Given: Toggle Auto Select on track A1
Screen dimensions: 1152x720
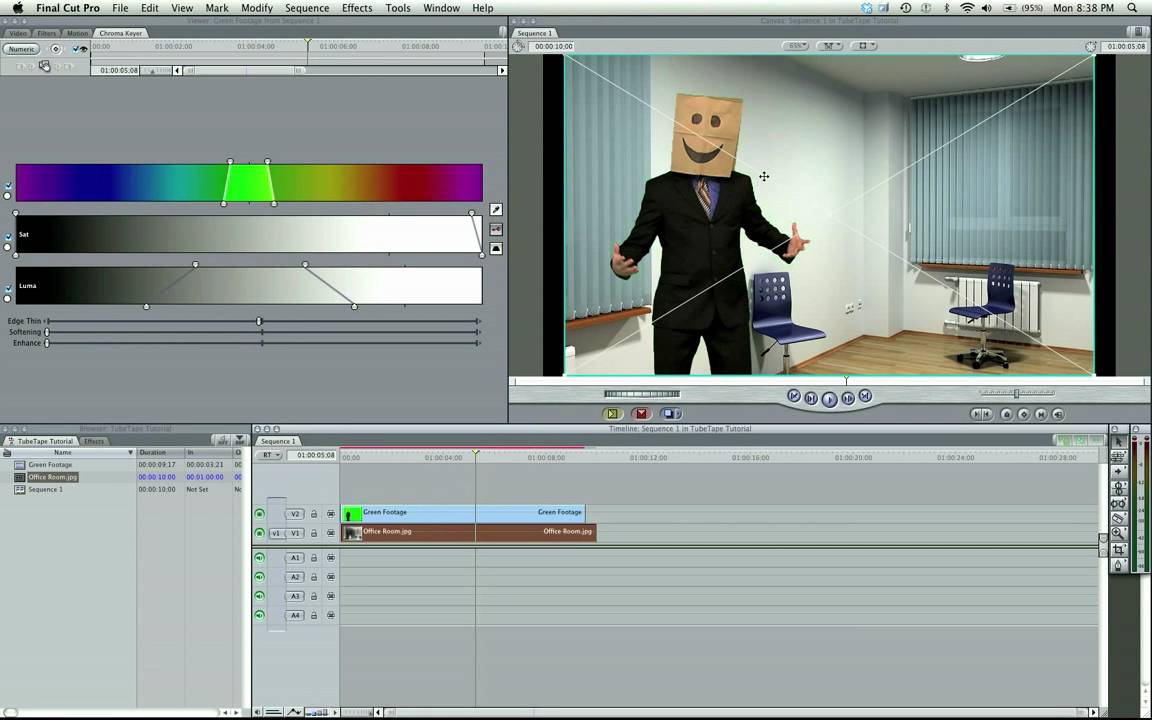Looking at the screenshot, I should (331, 558).
